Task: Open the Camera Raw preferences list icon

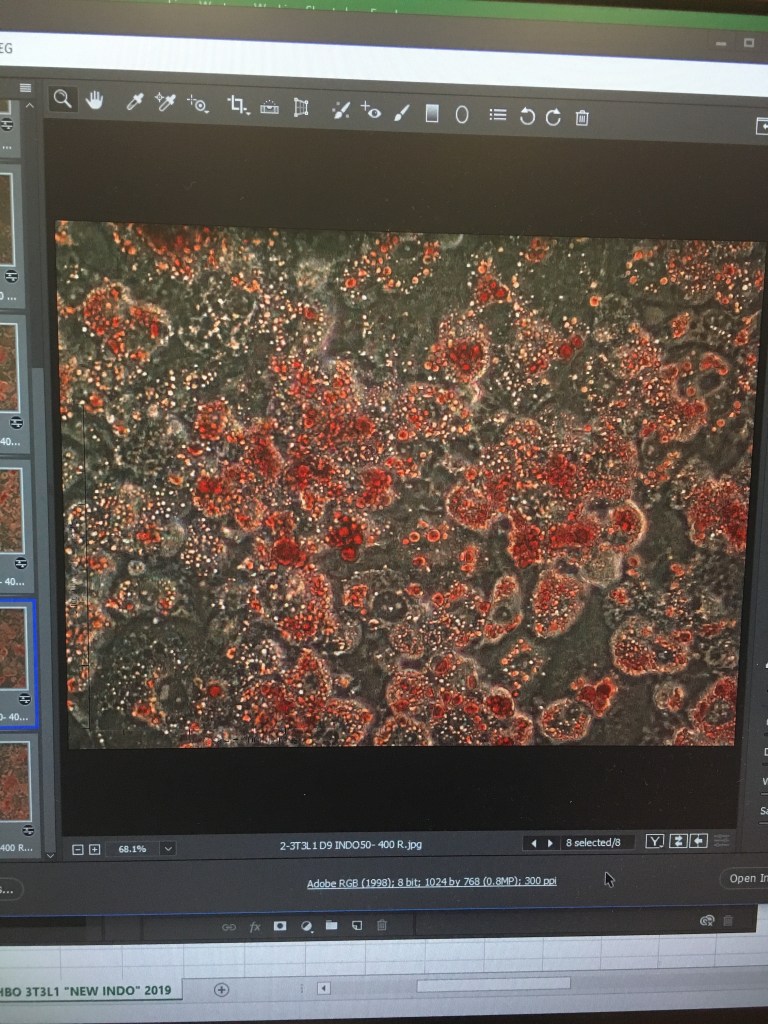Action: pyautogui.click(x=497, y=115)
